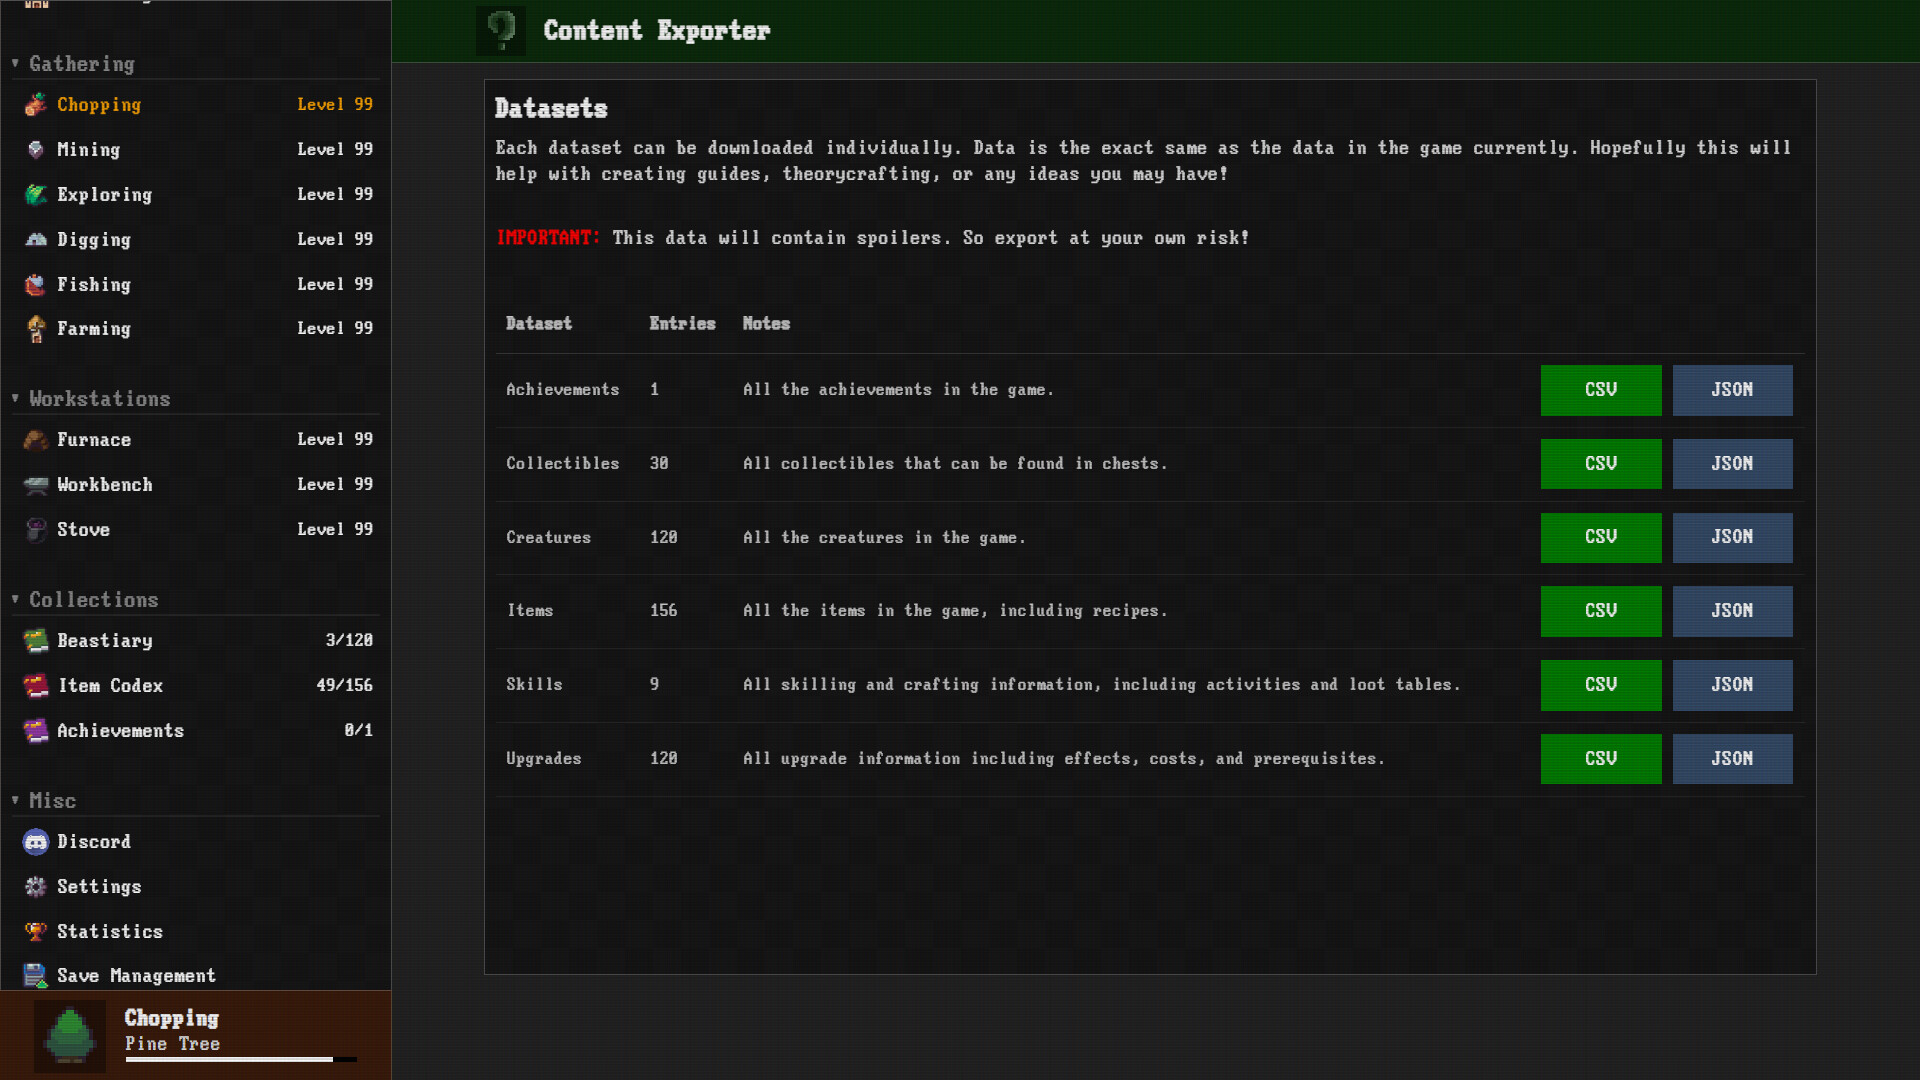Viewport: 1920px width, 1080px height.
Task: Click the Chopping progress bar
Action: [240, 1059]
